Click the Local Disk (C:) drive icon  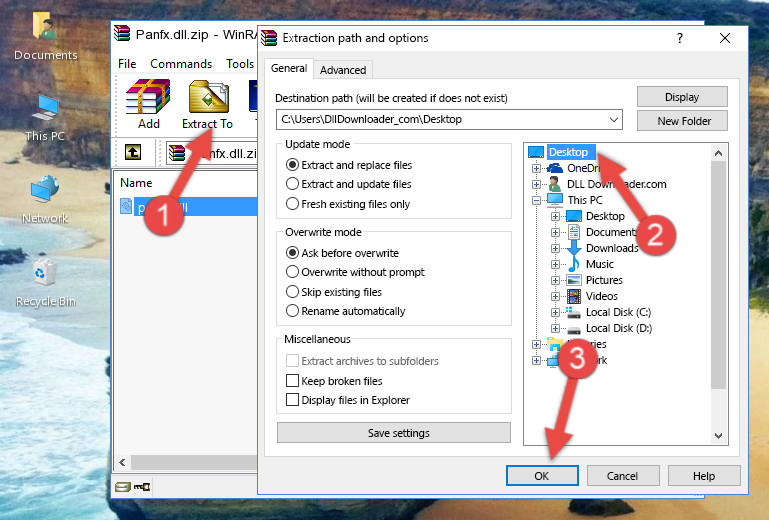point(573,312)
